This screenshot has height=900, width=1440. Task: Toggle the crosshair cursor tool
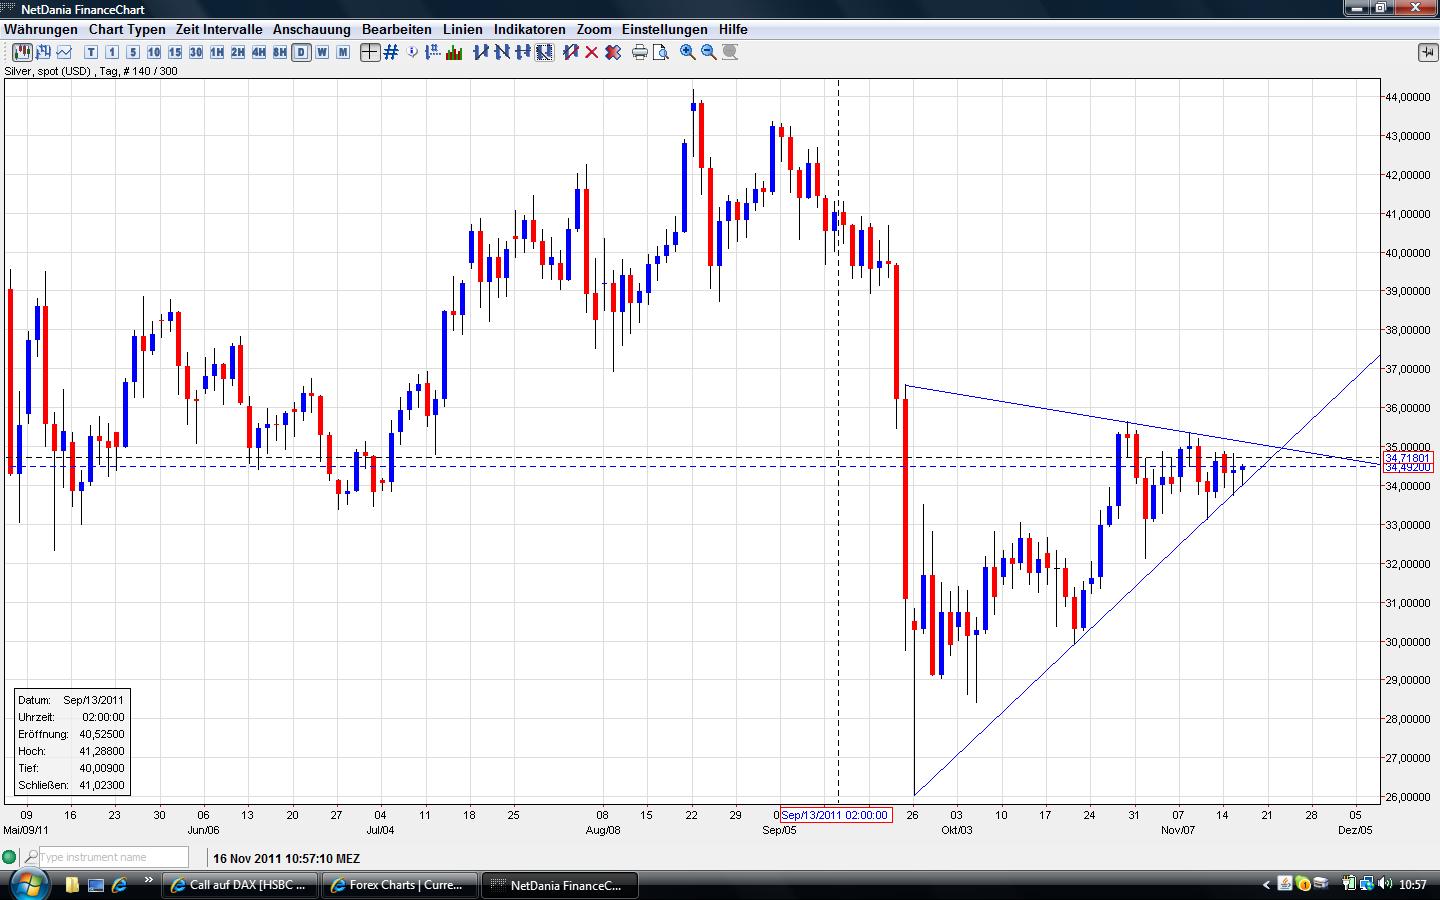tap(370, 52)
